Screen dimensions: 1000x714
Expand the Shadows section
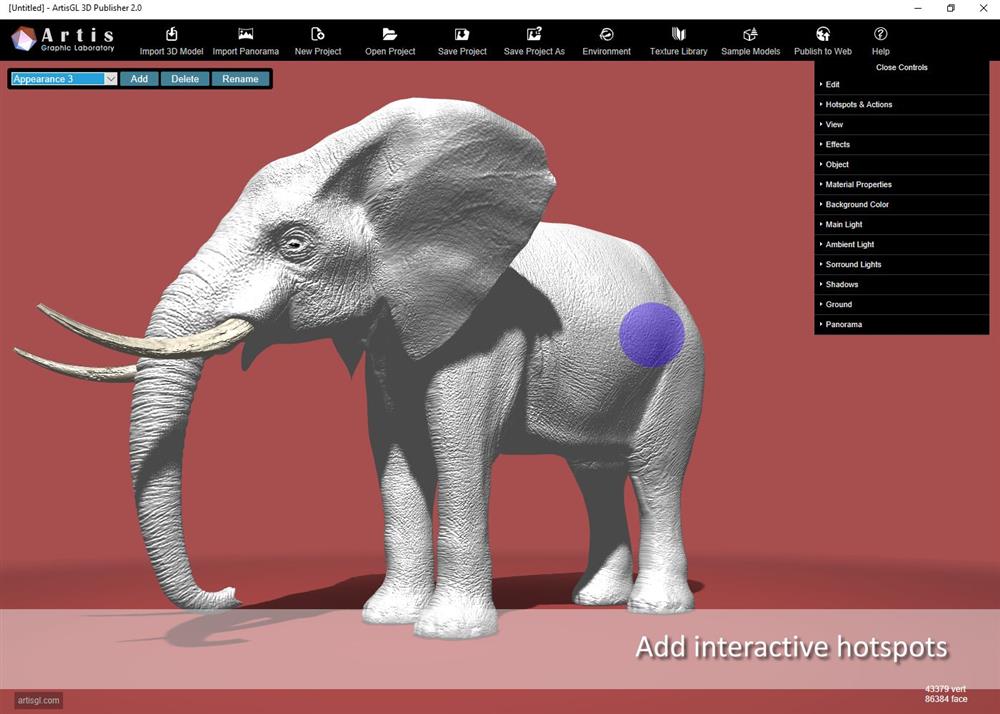[902, 284]
